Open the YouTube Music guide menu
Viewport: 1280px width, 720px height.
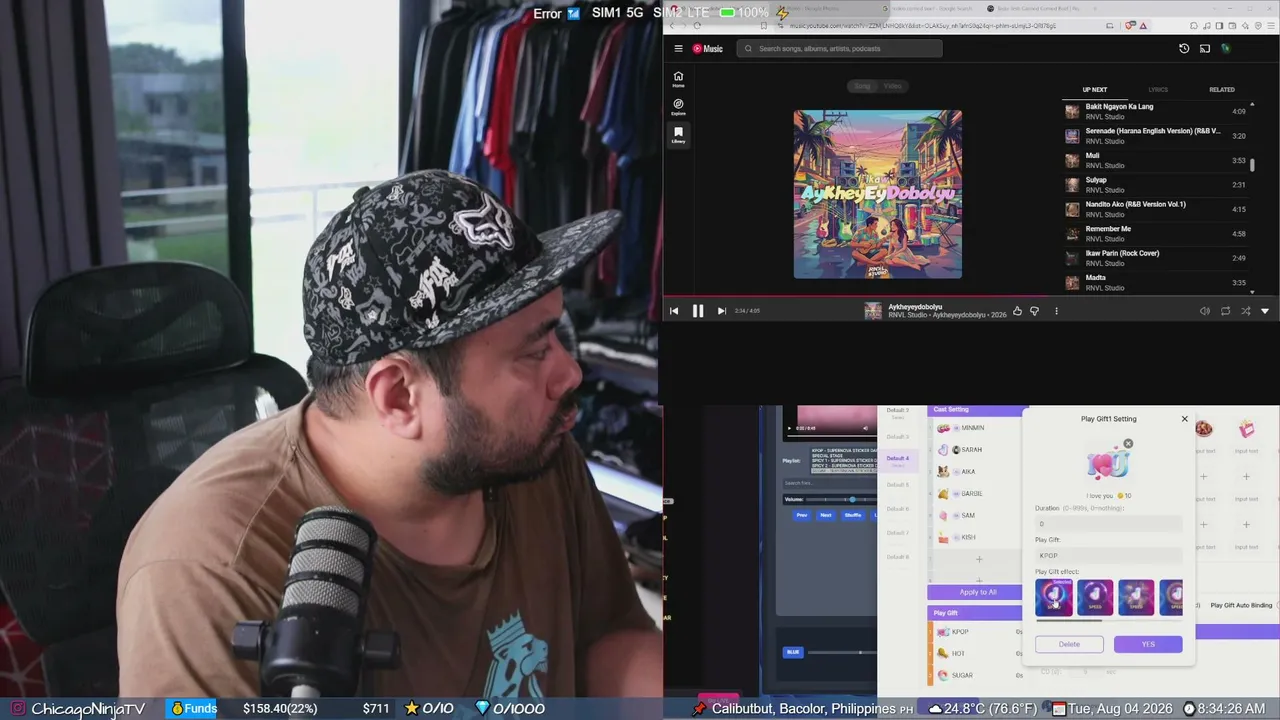point(678,48)
